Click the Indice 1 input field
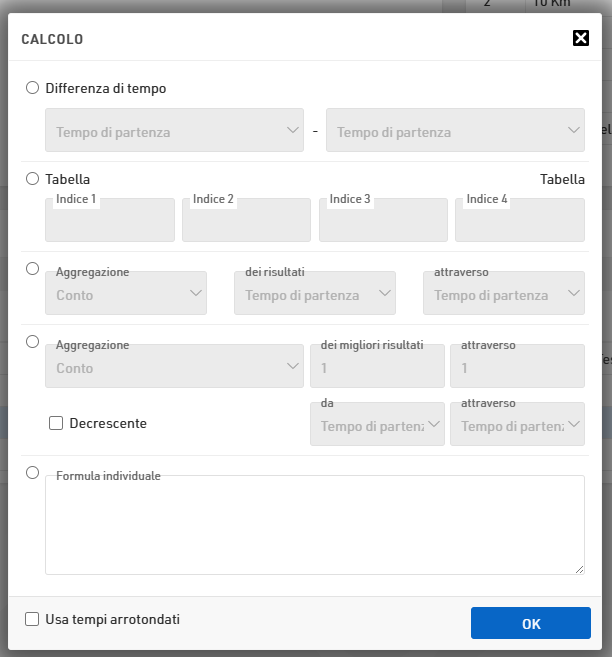The width and height of the screenshot is (612, 657). 110,222
